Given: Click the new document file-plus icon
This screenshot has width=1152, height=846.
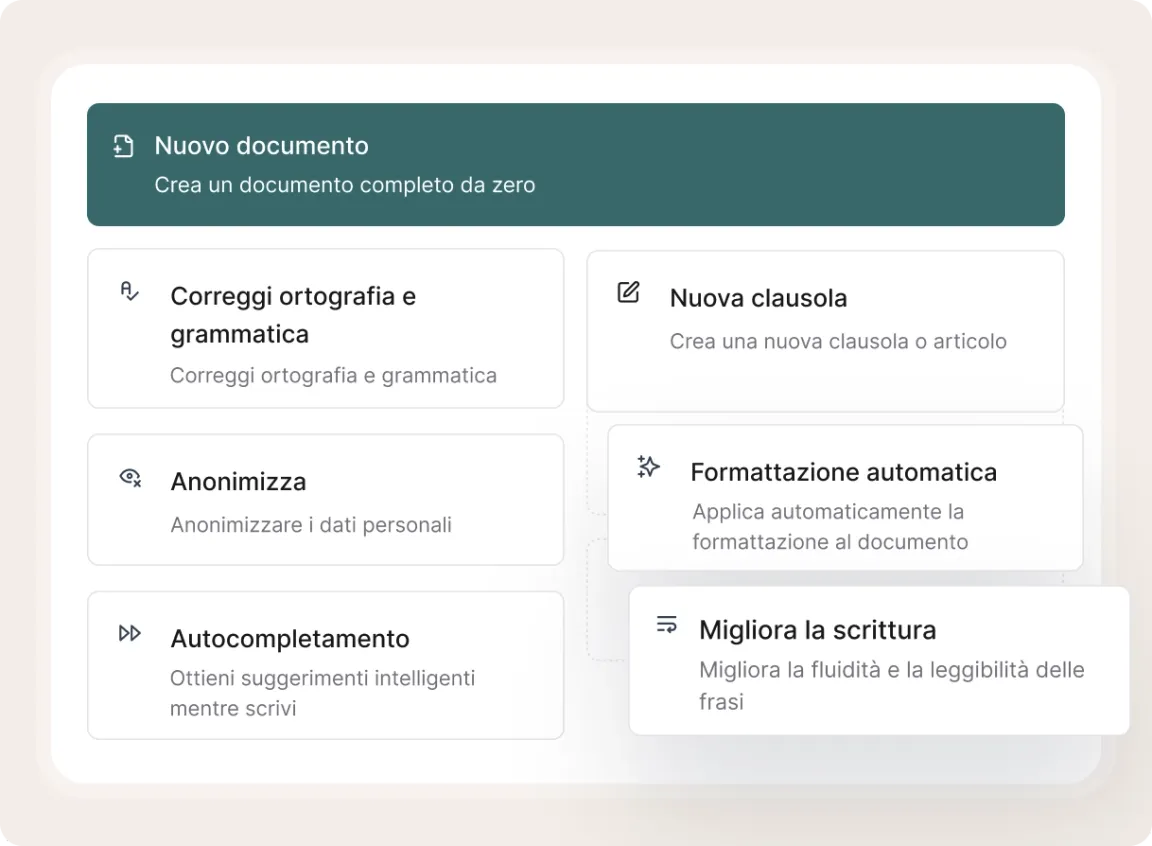Looking at the screenshot, I should (123, 146).
